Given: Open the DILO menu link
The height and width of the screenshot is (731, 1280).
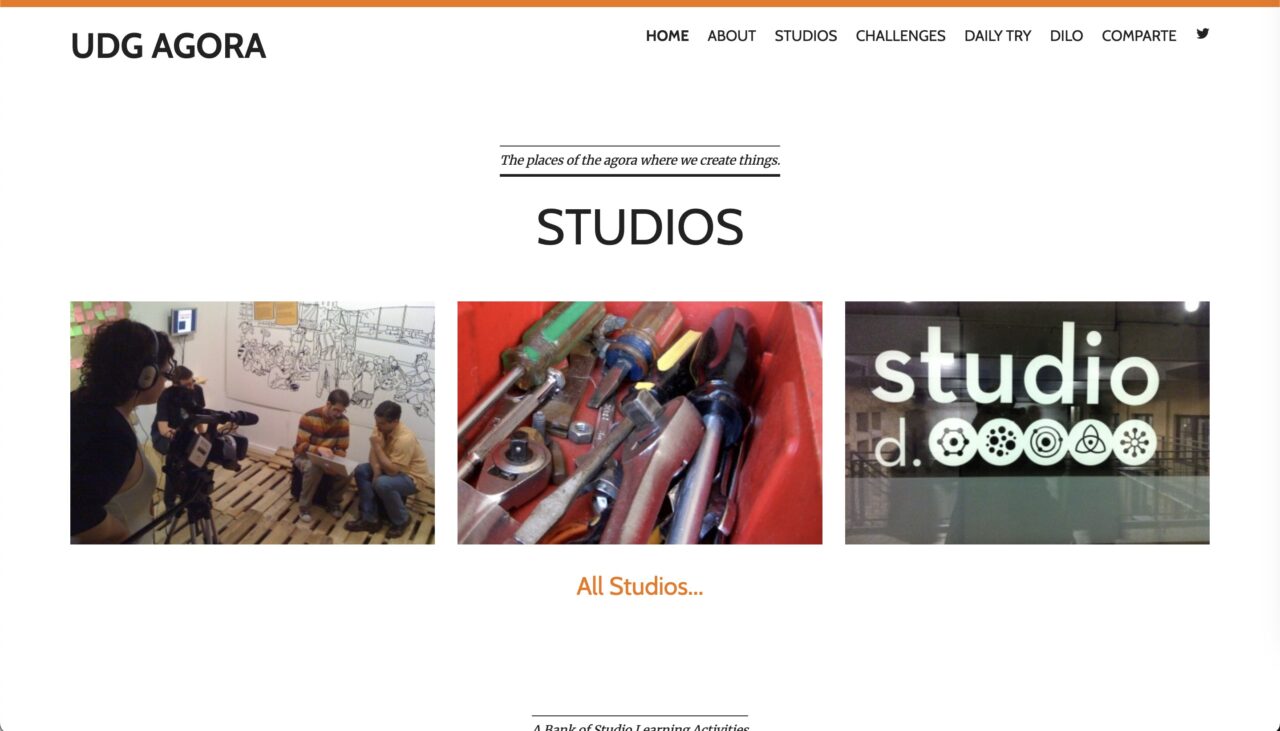Looking at the screenshot, I should click(1066, 36).
